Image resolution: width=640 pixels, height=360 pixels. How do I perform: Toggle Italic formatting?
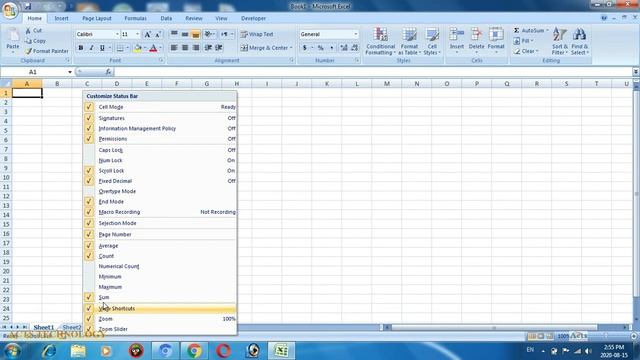tap(91, 48)
